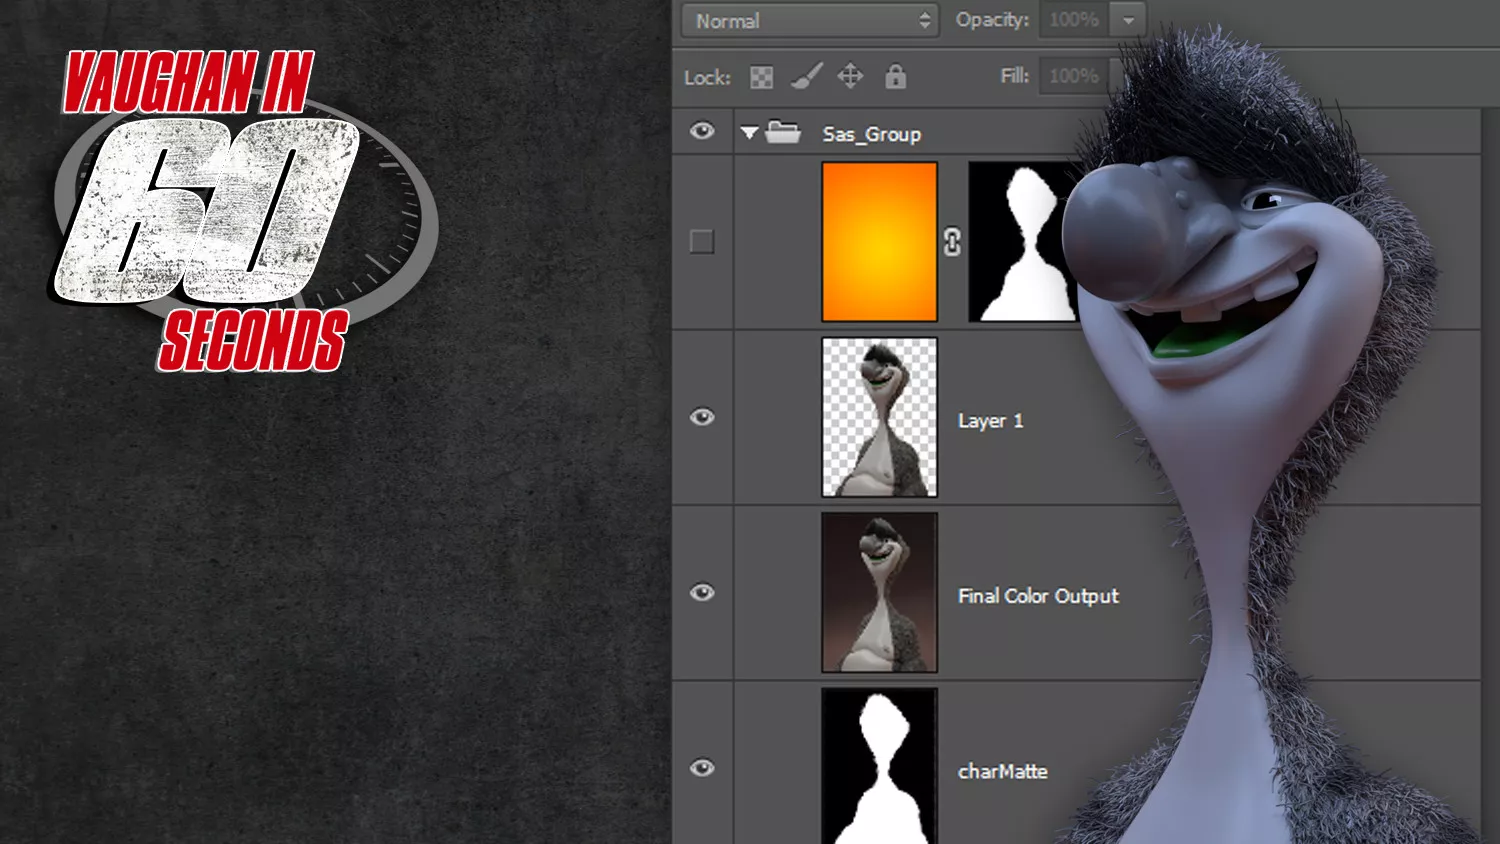Screen dimensions: 1500x844
Task: Hide the charMatte layer
Action: [702, 768]
